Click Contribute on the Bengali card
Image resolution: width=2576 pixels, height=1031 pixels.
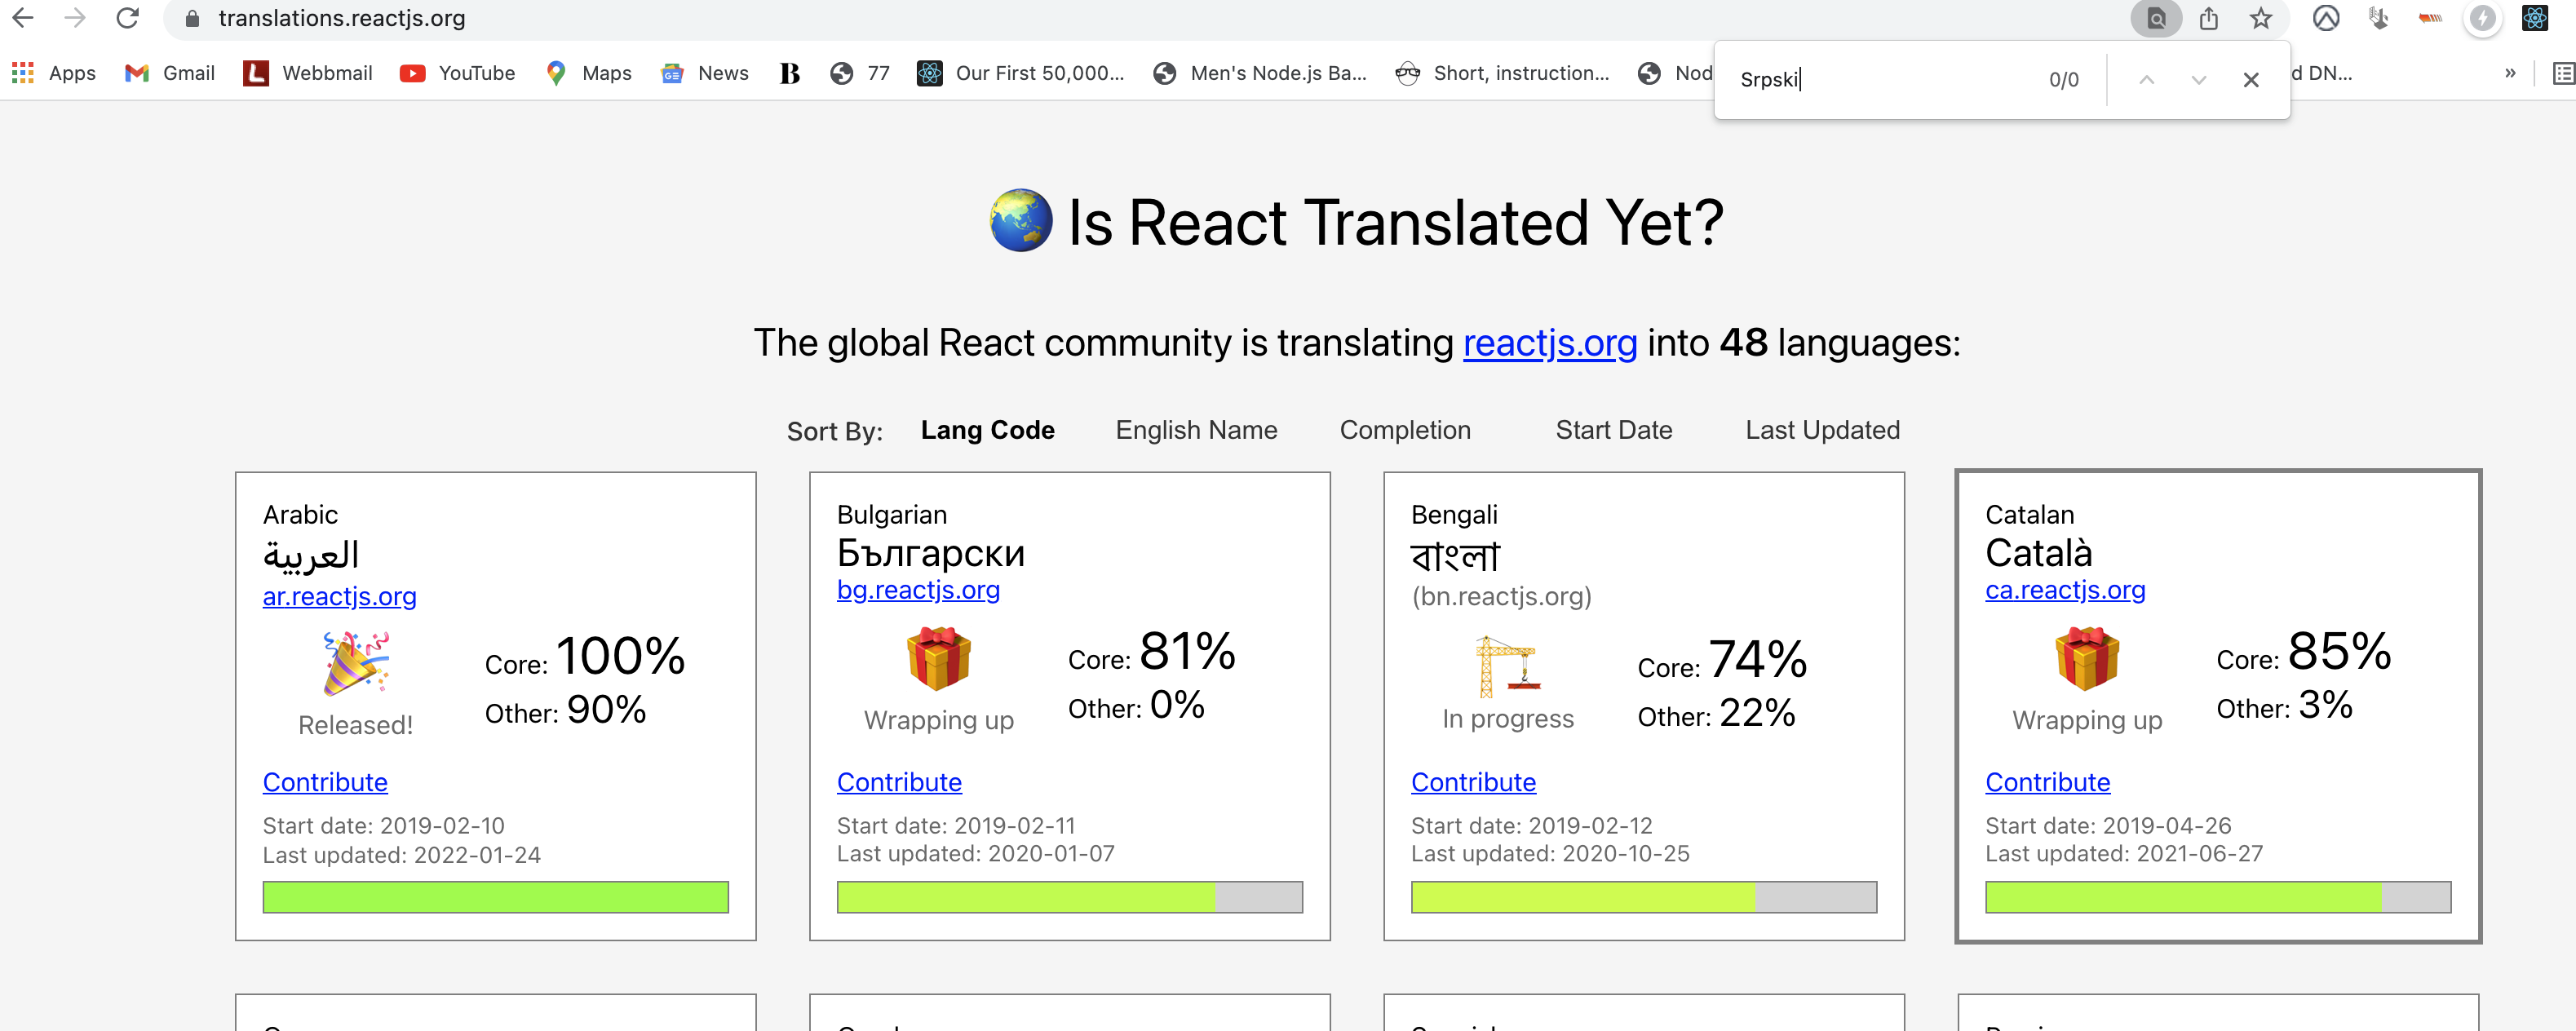click(1473, 782)
